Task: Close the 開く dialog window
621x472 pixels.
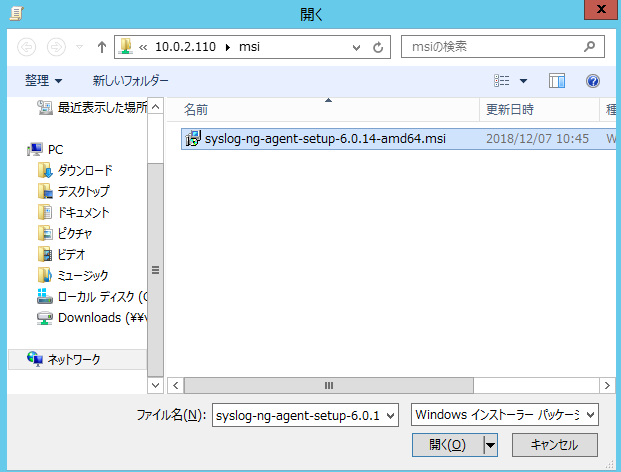Action: (x=600, y=10)
